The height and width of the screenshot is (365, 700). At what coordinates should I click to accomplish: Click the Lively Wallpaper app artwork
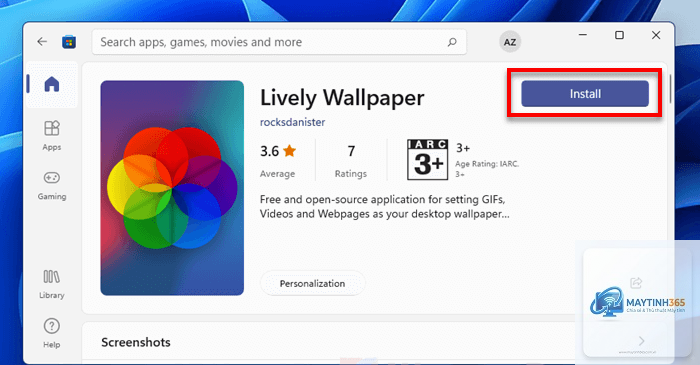(x=172, y=188)
